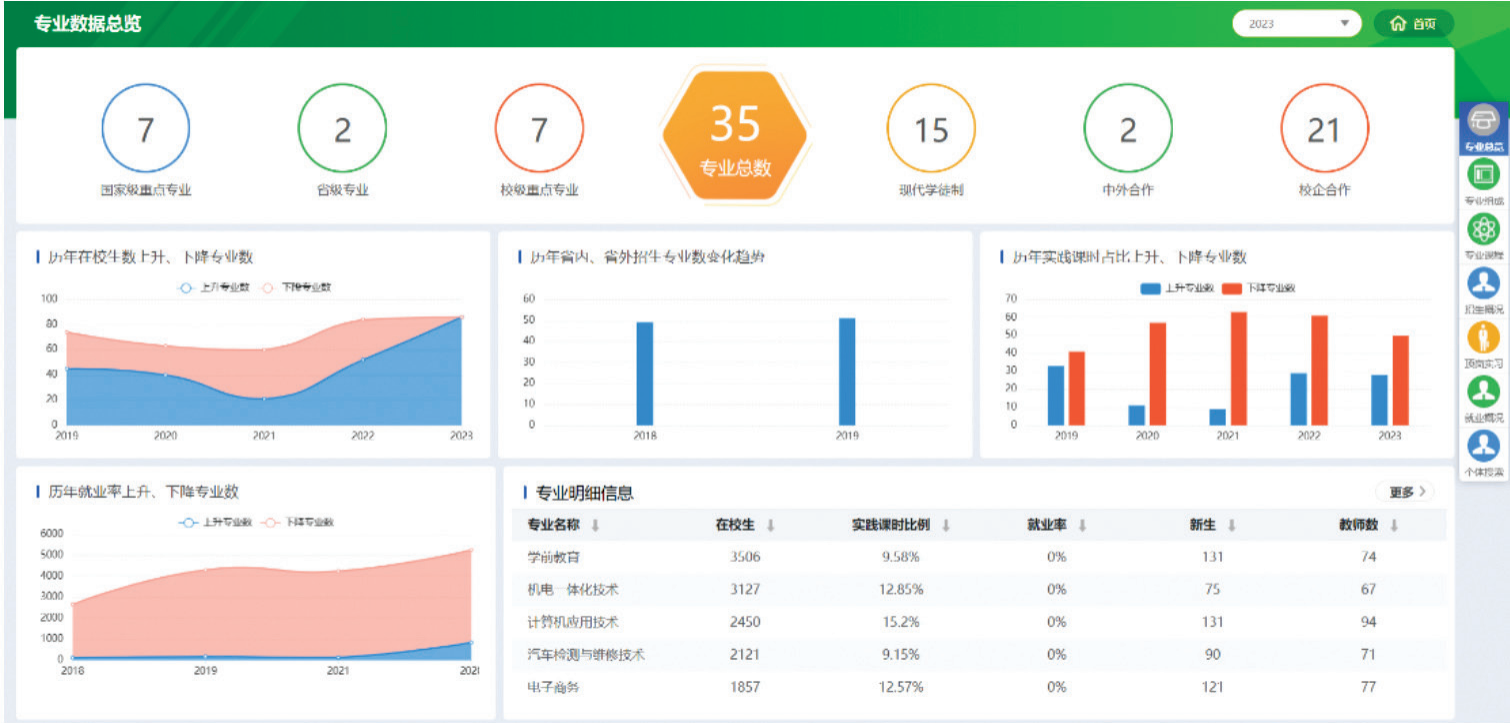Click the blue 2019 bar in 招生 chart
Image resolution: width=1510 pixels, height=723 pixels.
pos(847,371)
